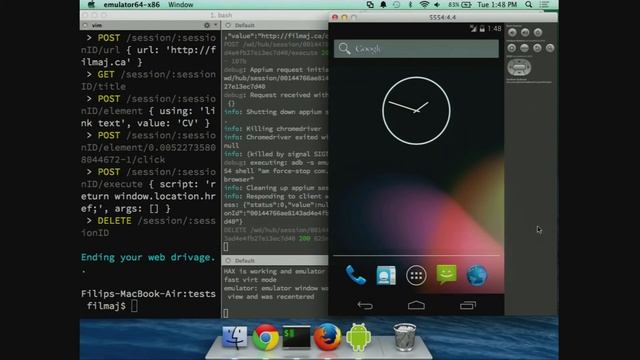Tap the analog clock widget

(416, 111)
